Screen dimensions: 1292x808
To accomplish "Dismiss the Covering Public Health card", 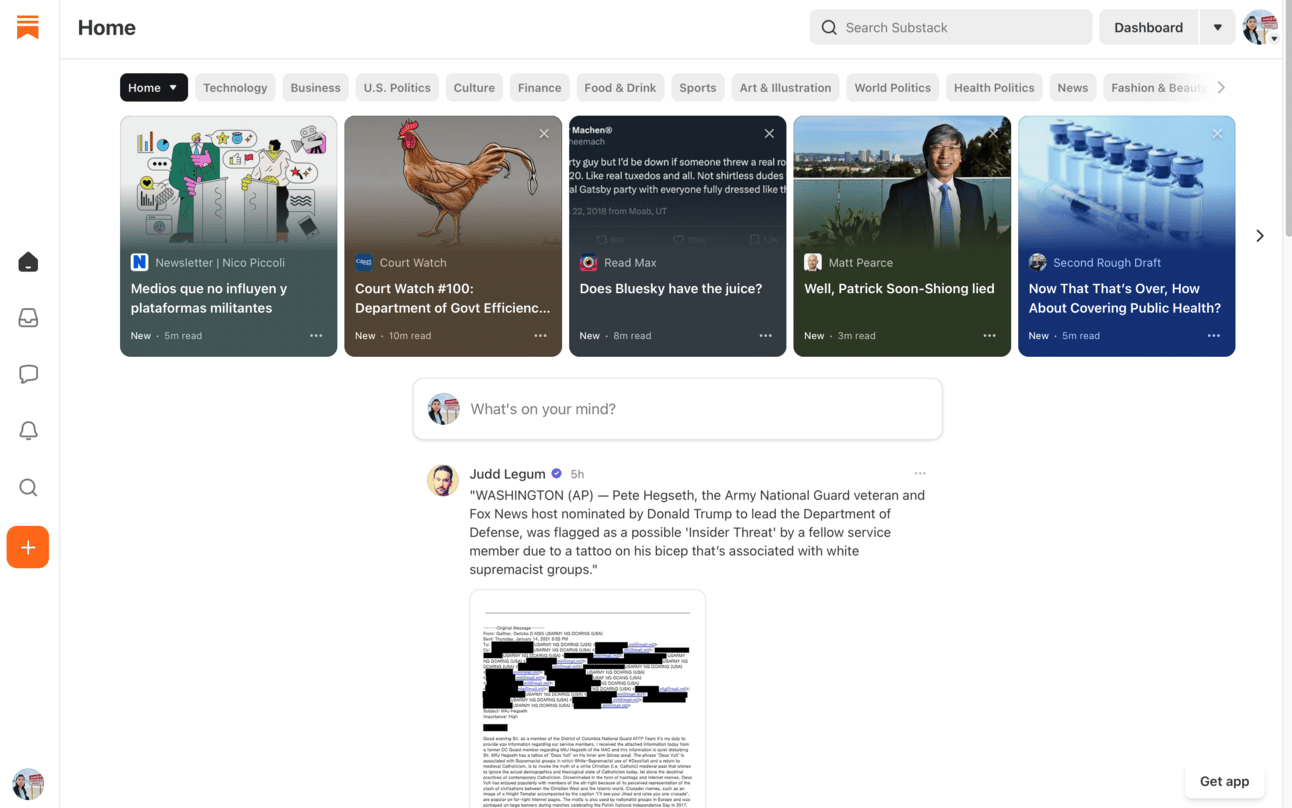I will point(1217,134).
